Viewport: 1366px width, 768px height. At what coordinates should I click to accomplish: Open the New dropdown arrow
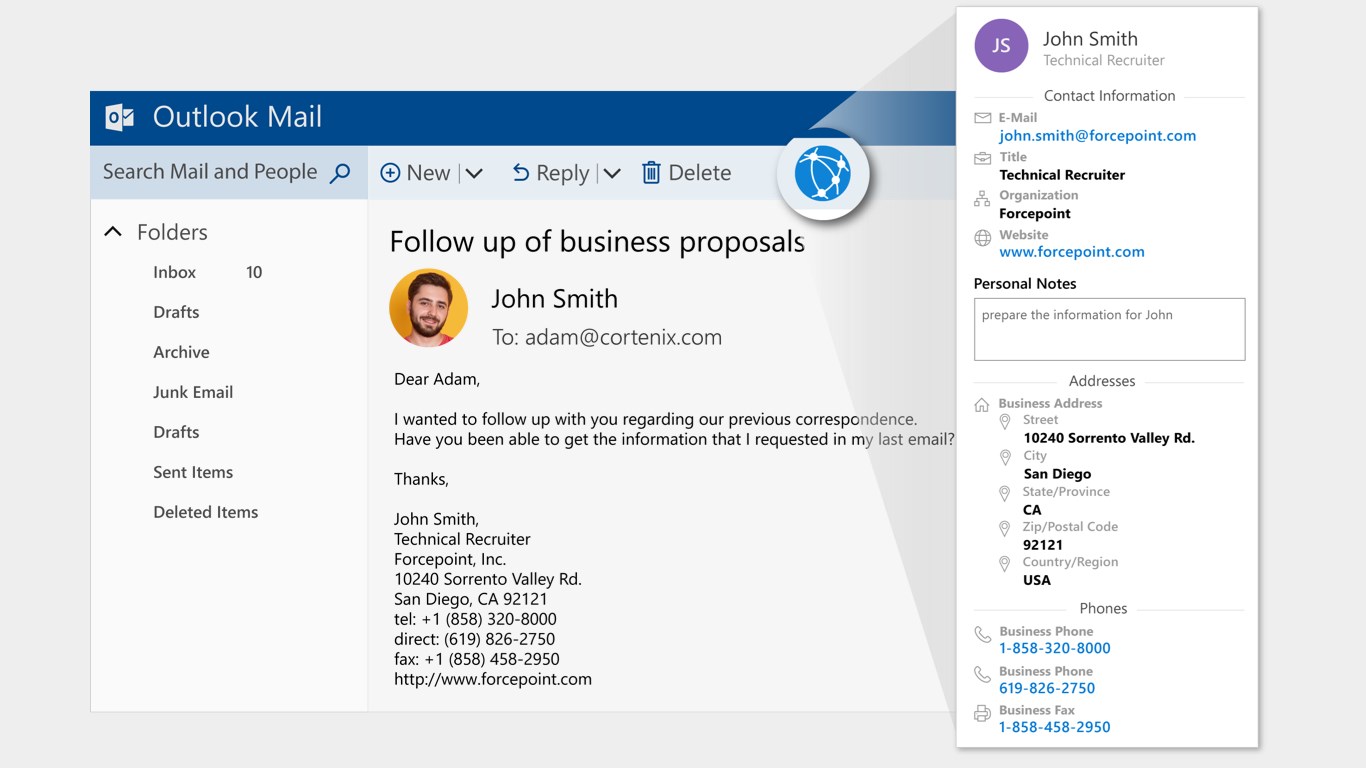474,173
